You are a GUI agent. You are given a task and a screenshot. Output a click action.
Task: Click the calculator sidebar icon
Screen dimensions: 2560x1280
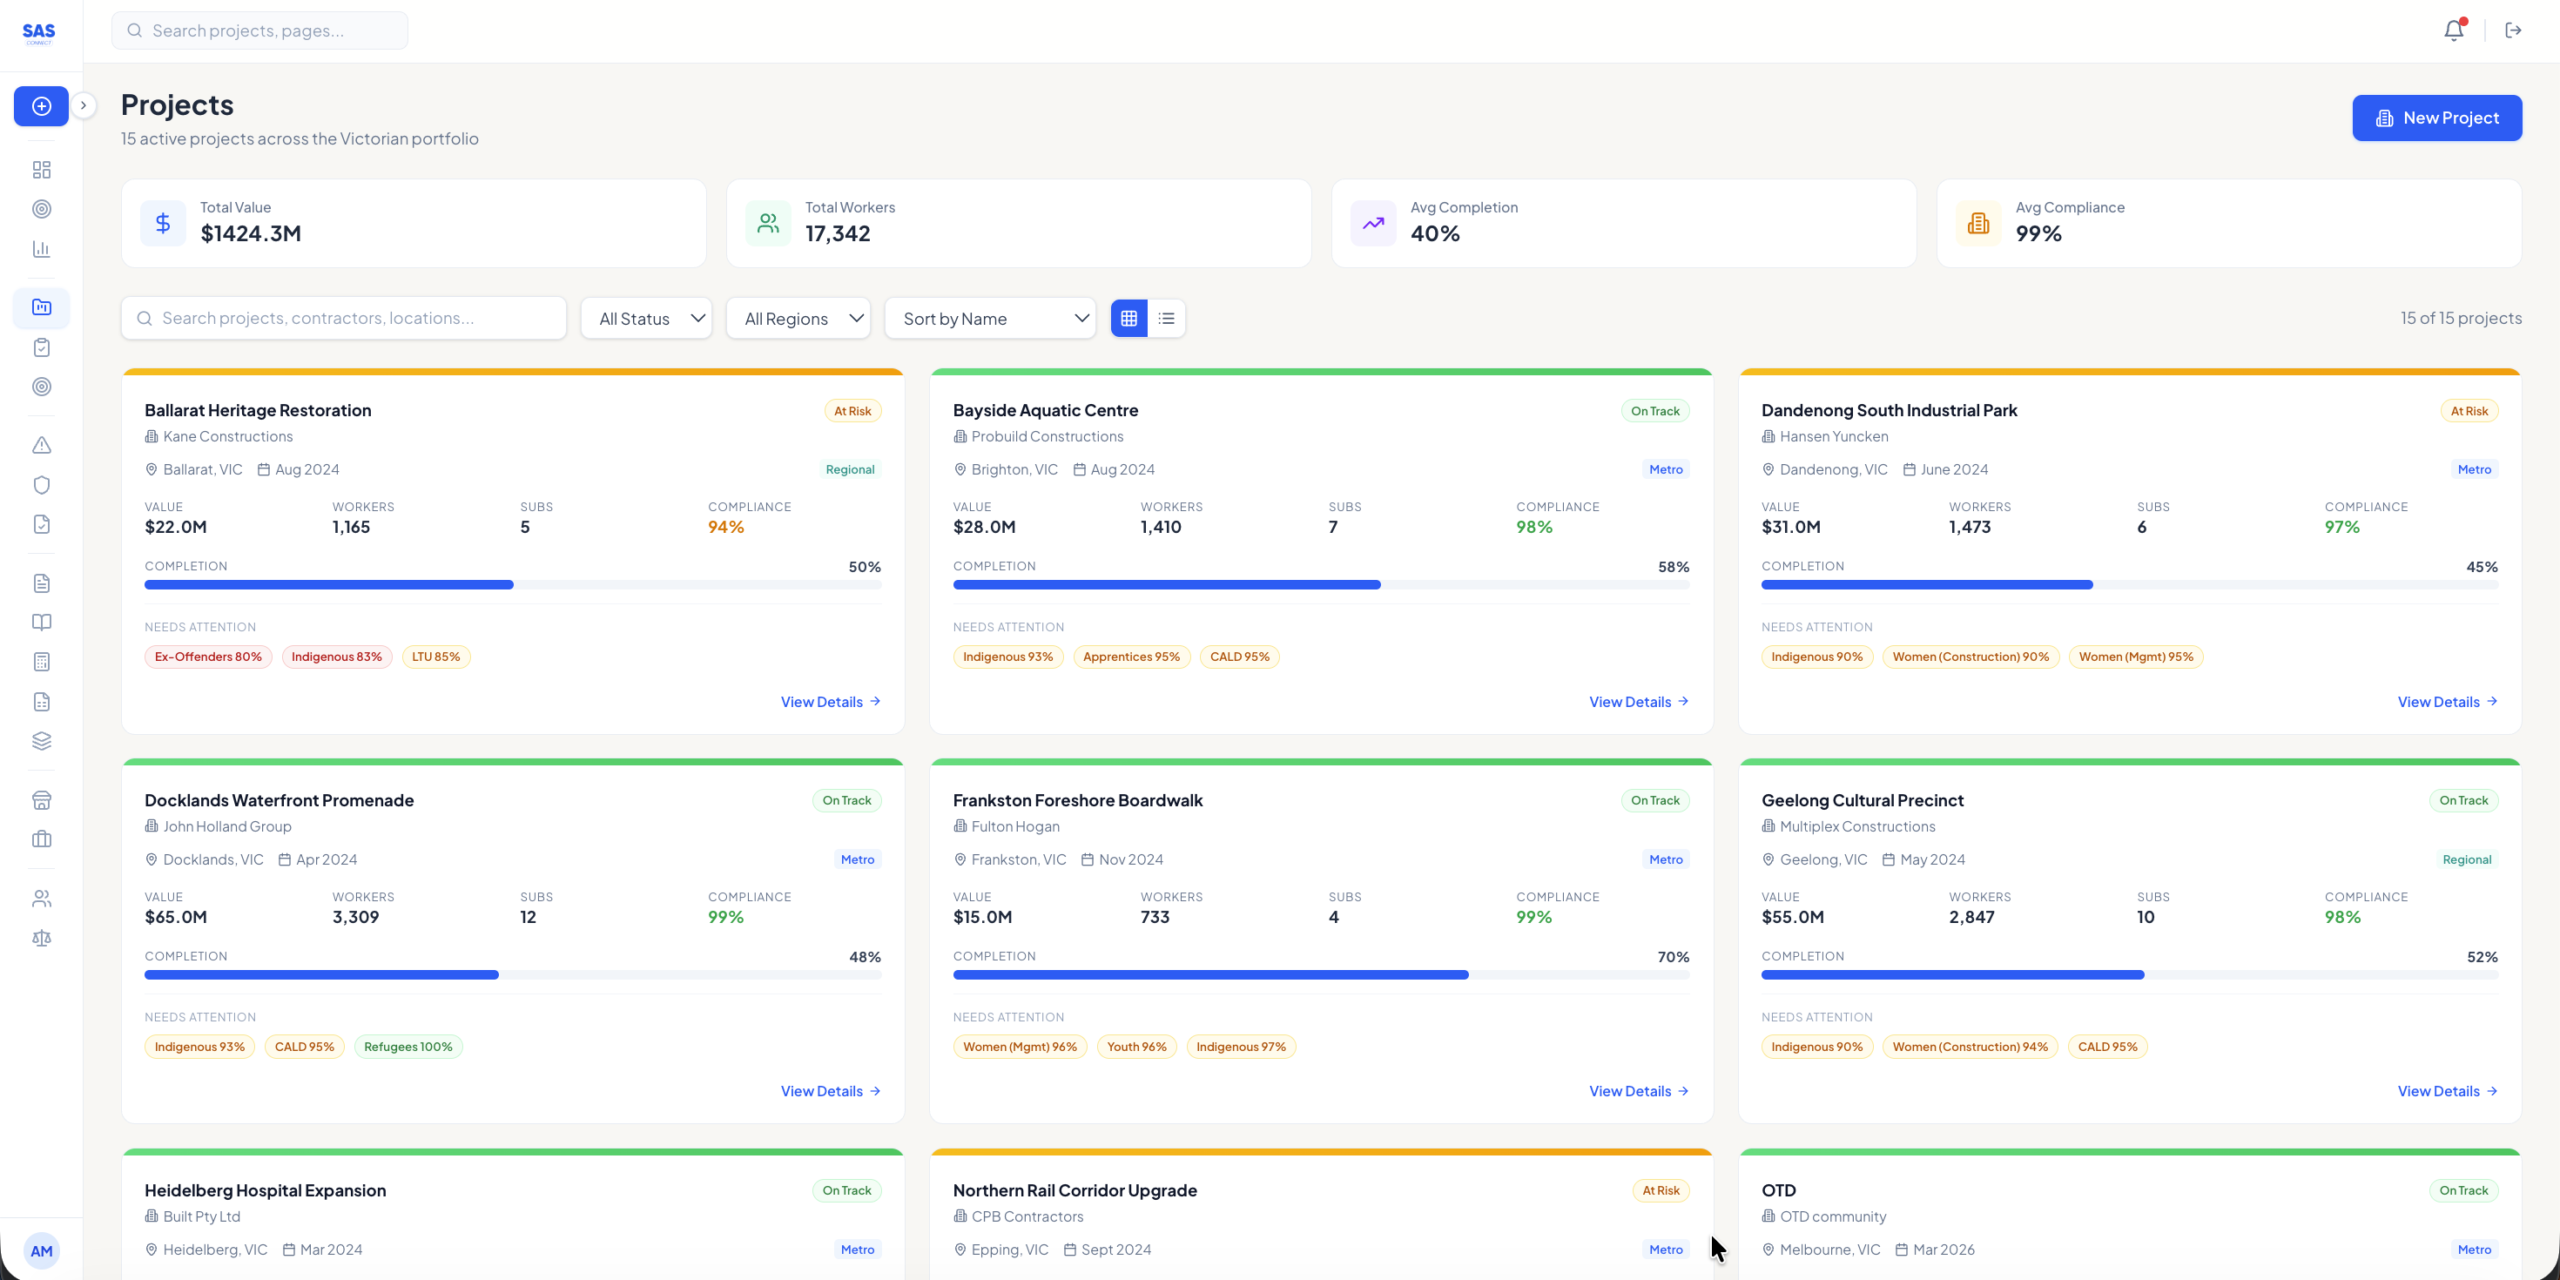pyautogui.click(x=41, y=662)
